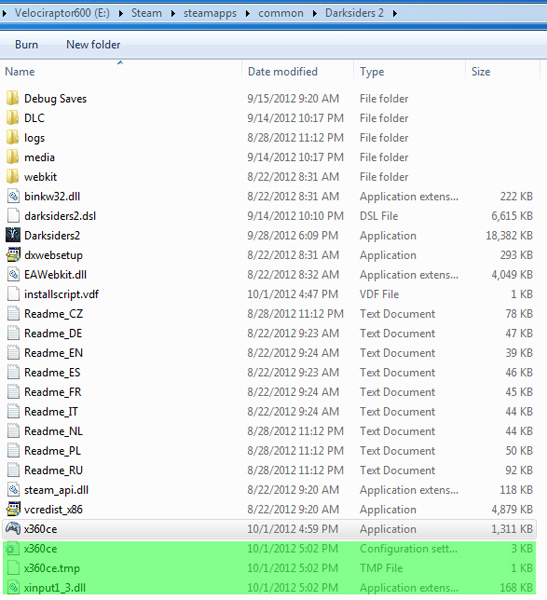Click the steam_api.dll file icon

click(13, 490)
